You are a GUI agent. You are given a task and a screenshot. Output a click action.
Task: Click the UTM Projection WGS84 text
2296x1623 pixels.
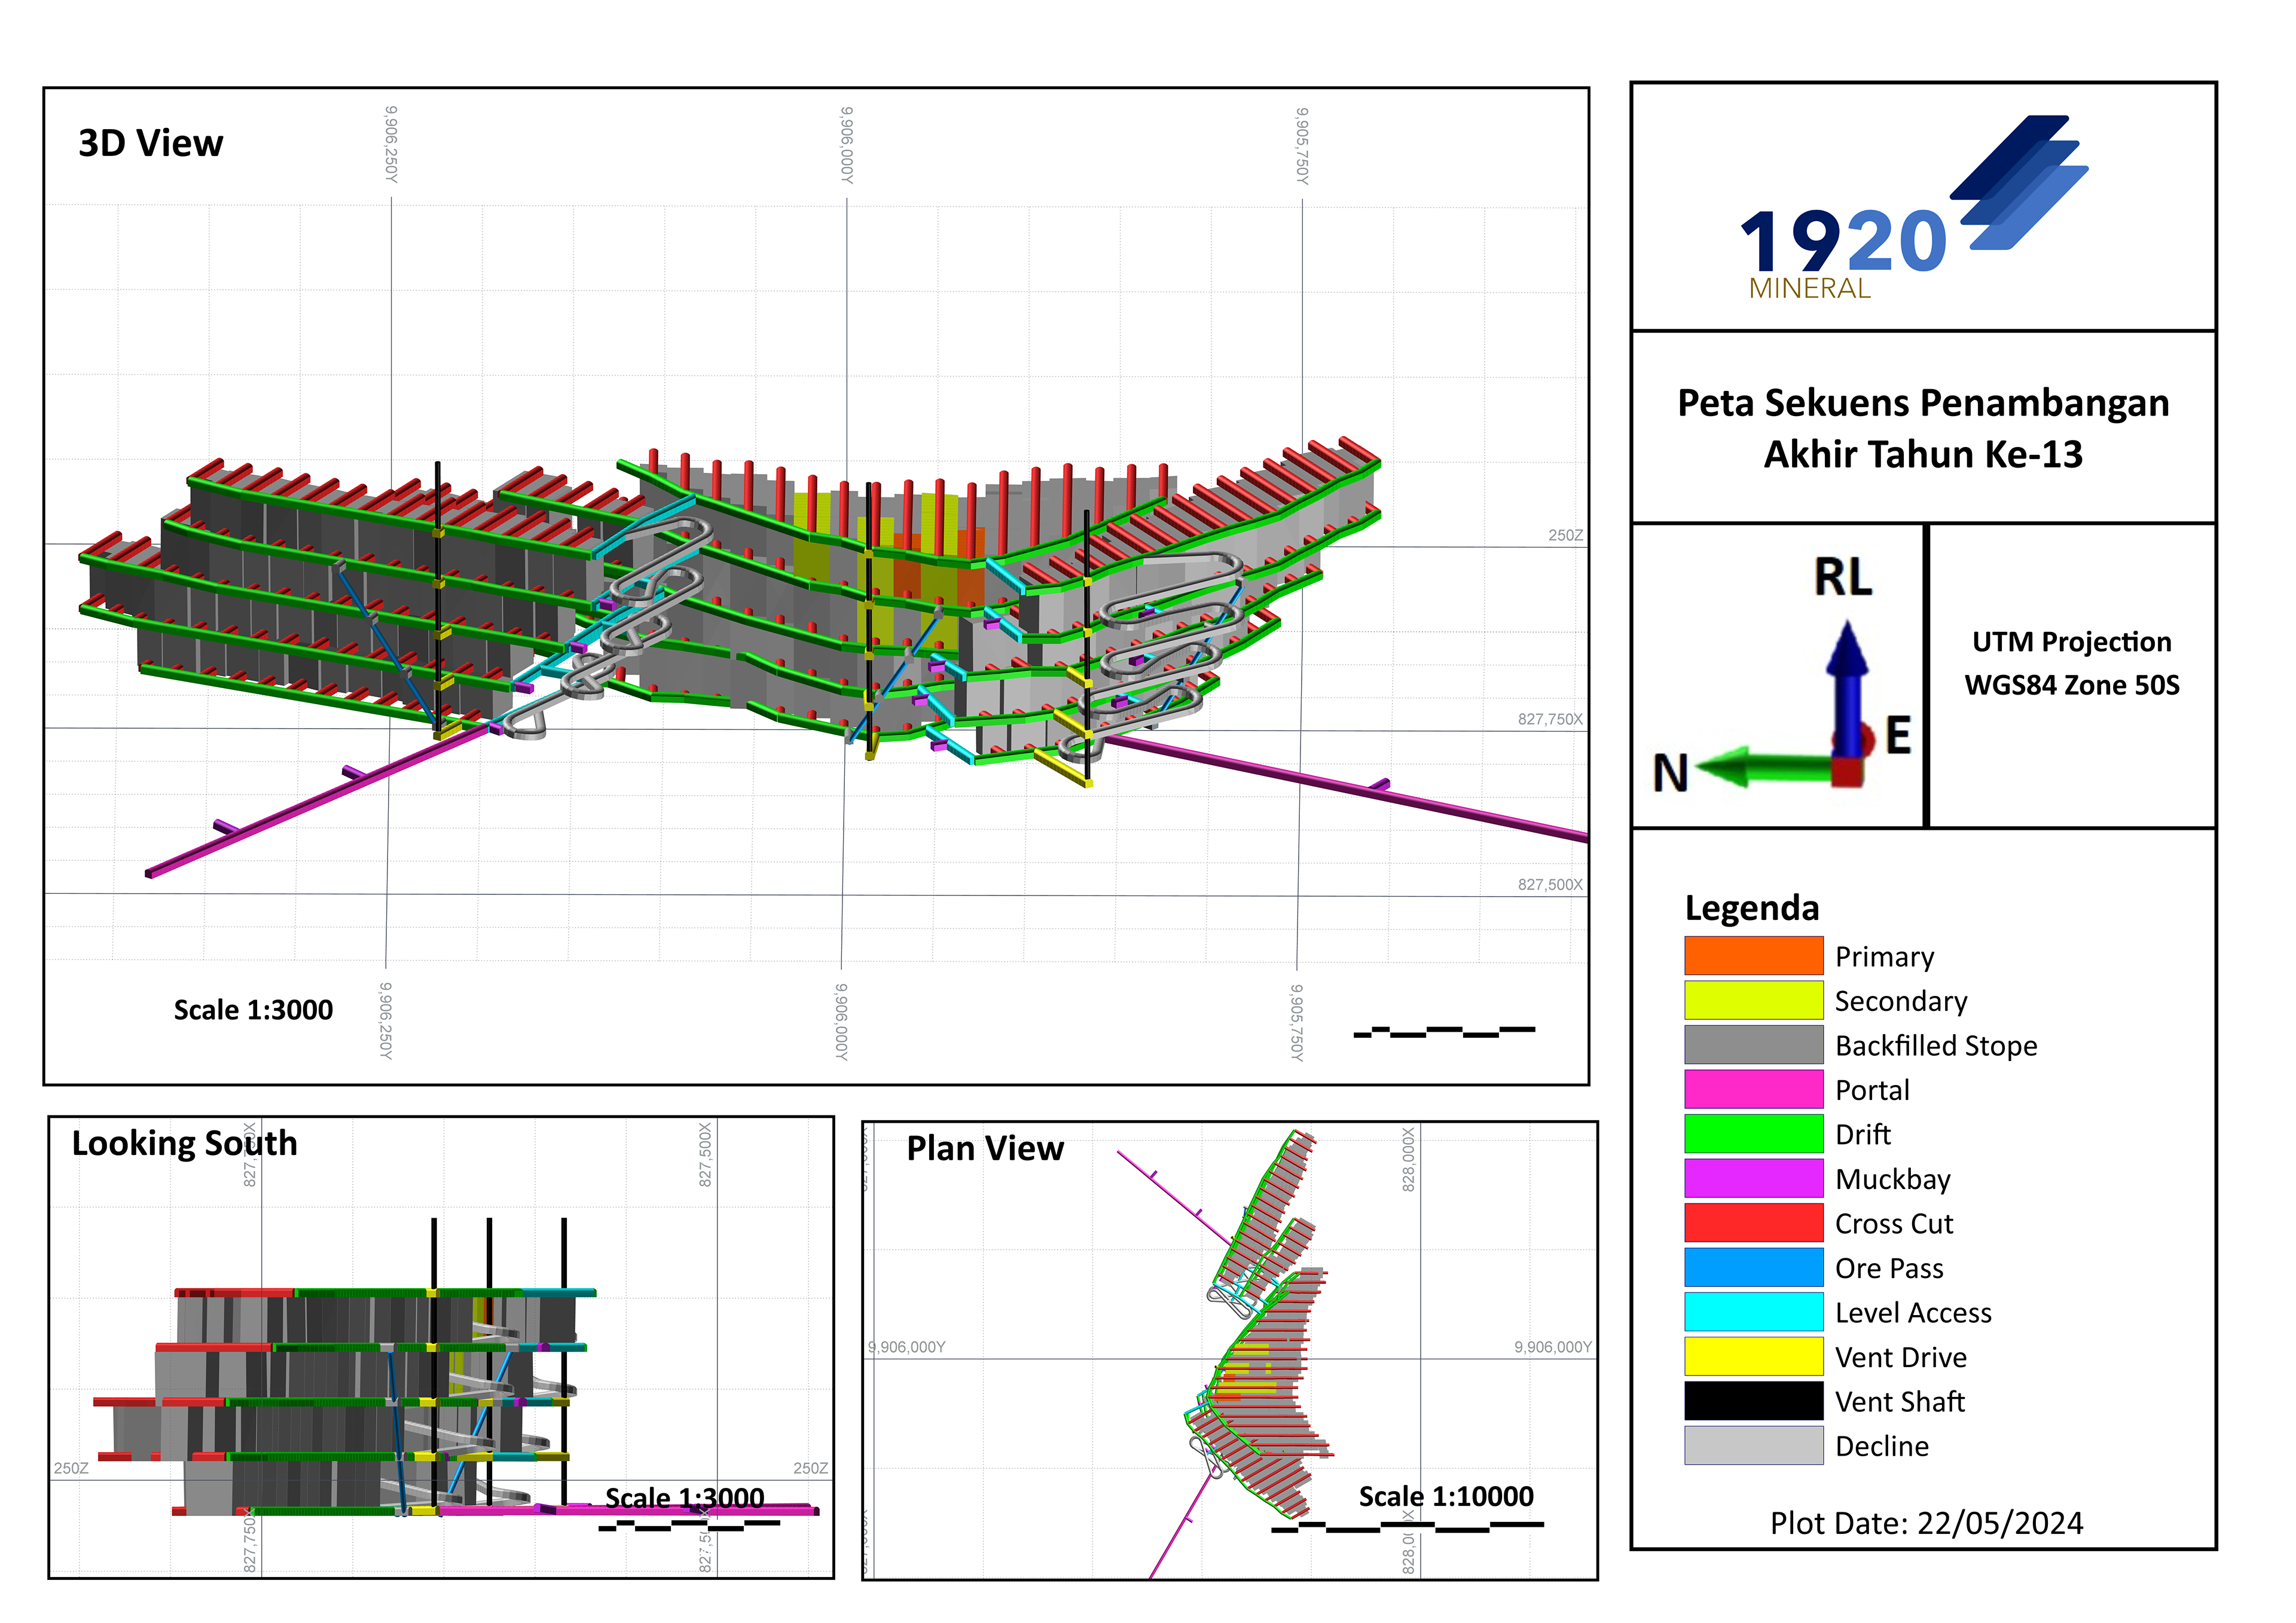coord(2071,663)
